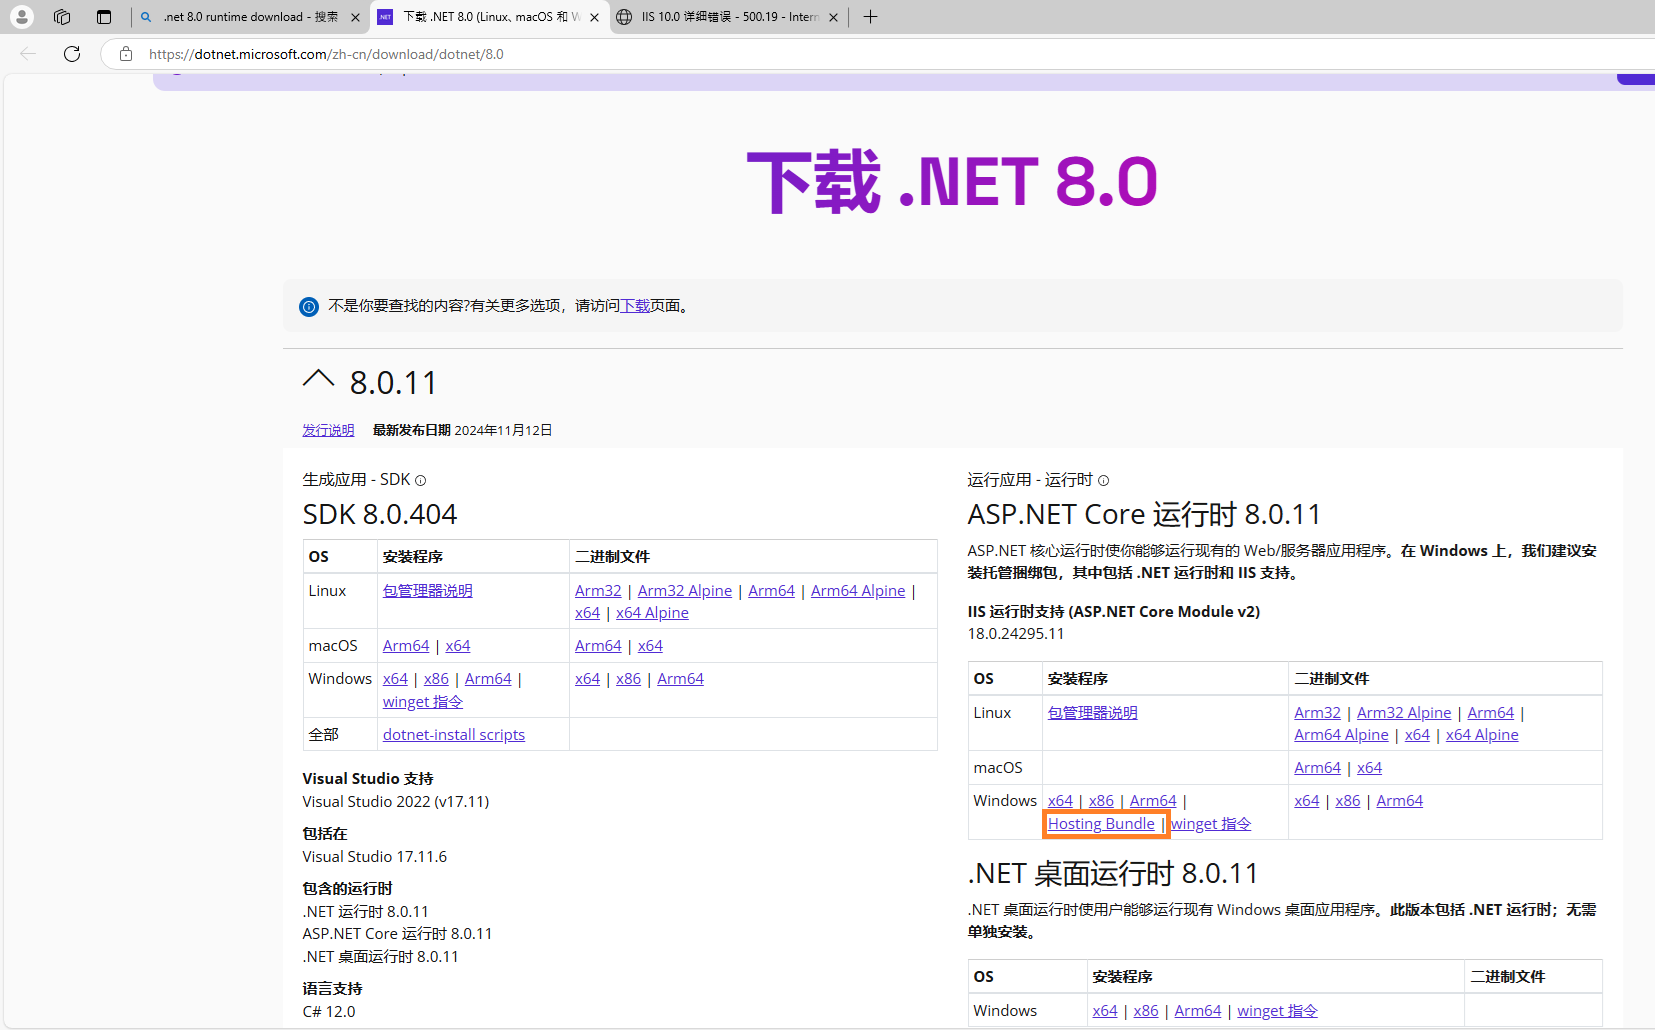Download the Windows Hosting Bundle

1101,824
